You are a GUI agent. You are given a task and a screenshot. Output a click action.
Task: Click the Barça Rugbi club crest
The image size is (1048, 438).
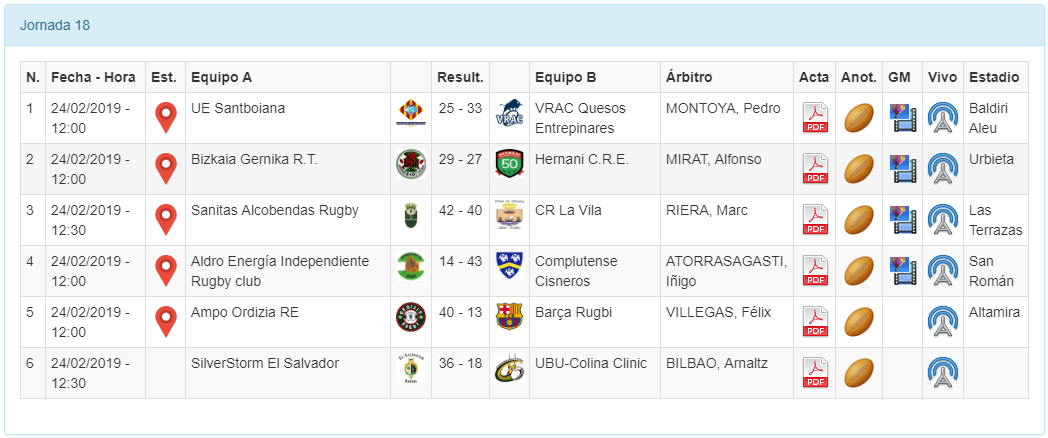click(510, 316)
